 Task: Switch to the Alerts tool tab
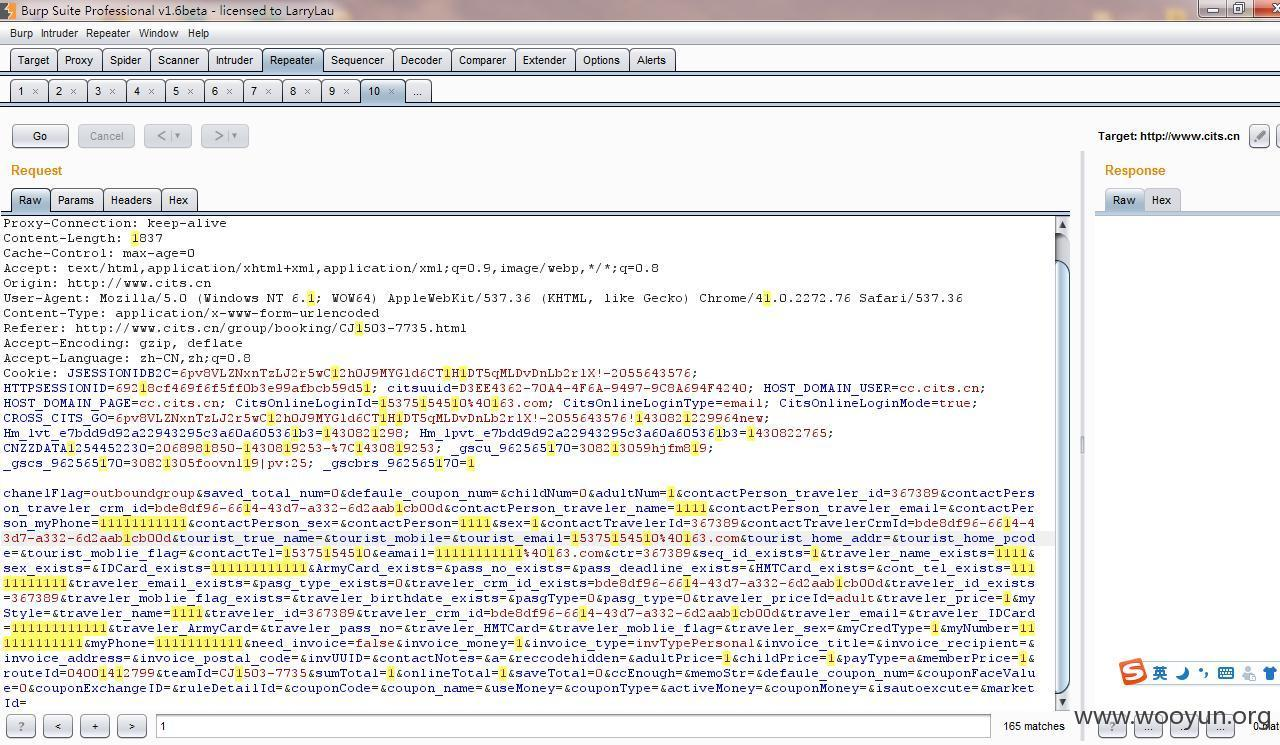[x=651, y=60]
